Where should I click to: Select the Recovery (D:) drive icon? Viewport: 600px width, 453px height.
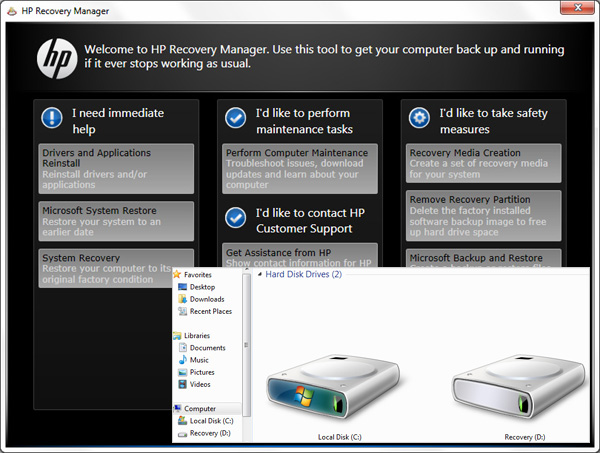tap(518, 387)
